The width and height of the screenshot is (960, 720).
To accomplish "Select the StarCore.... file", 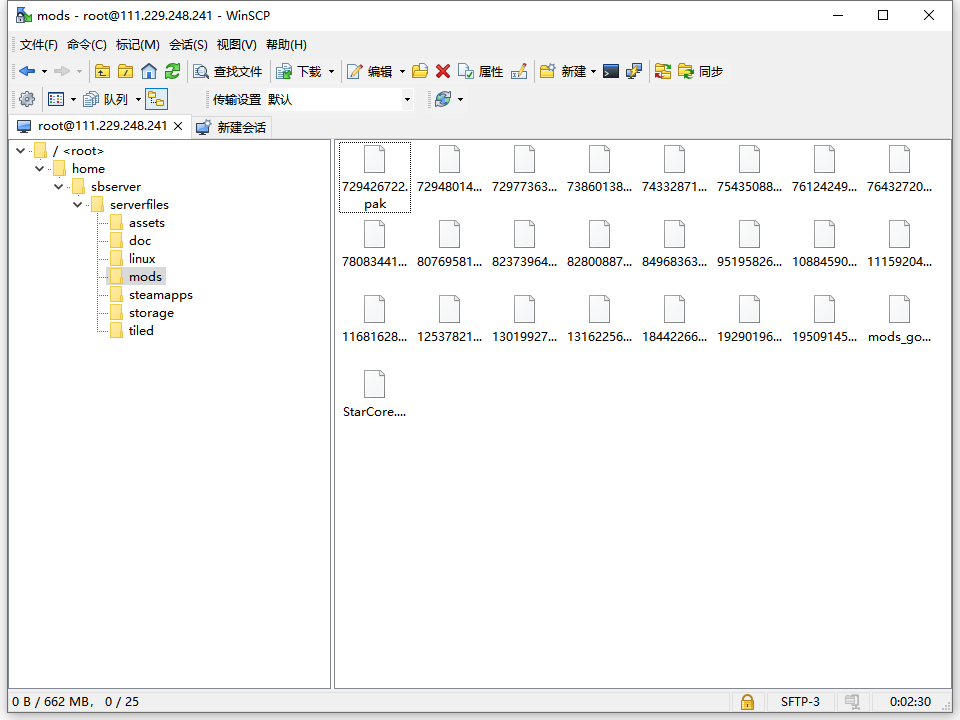I will tap(375, 395).
